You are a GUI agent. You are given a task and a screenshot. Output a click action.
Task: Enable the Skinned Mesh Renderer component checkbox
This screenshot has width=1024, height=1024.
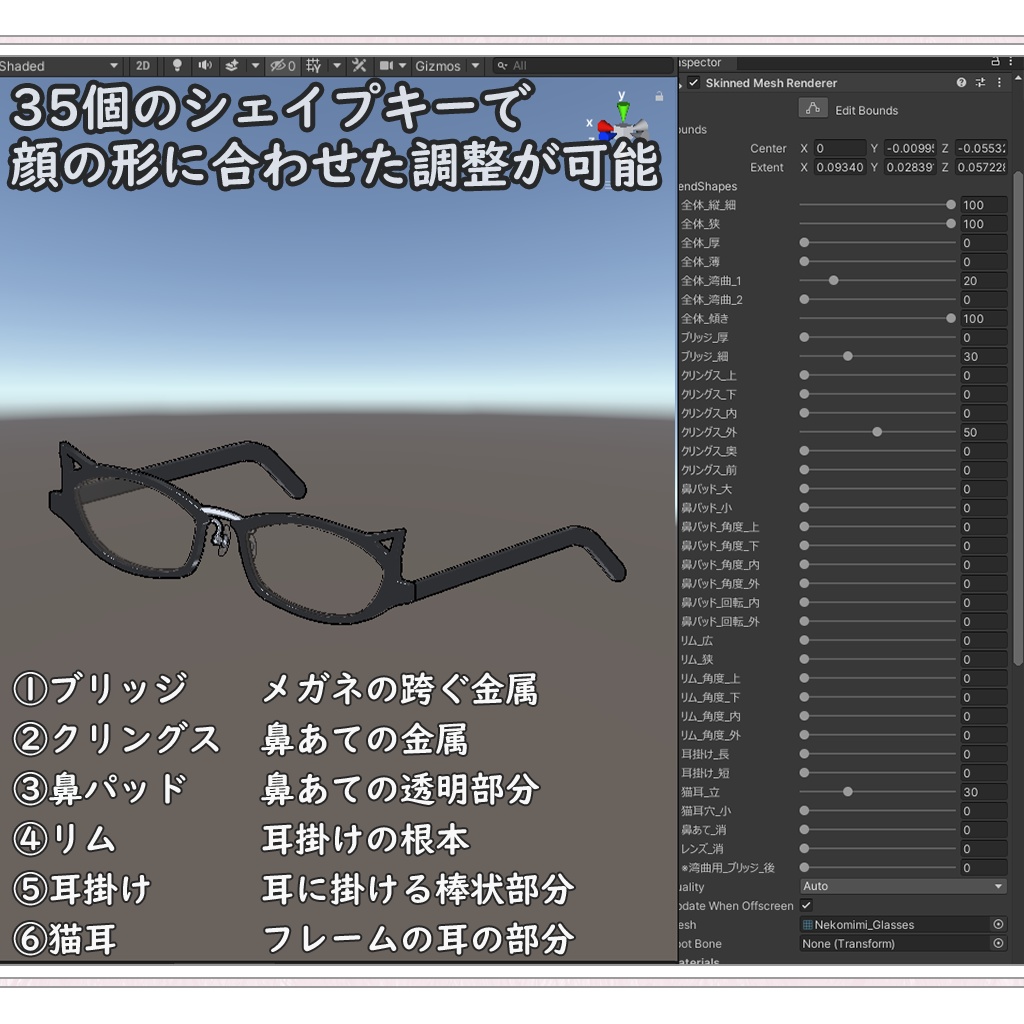pyautogui.click(x=693, y=83)
